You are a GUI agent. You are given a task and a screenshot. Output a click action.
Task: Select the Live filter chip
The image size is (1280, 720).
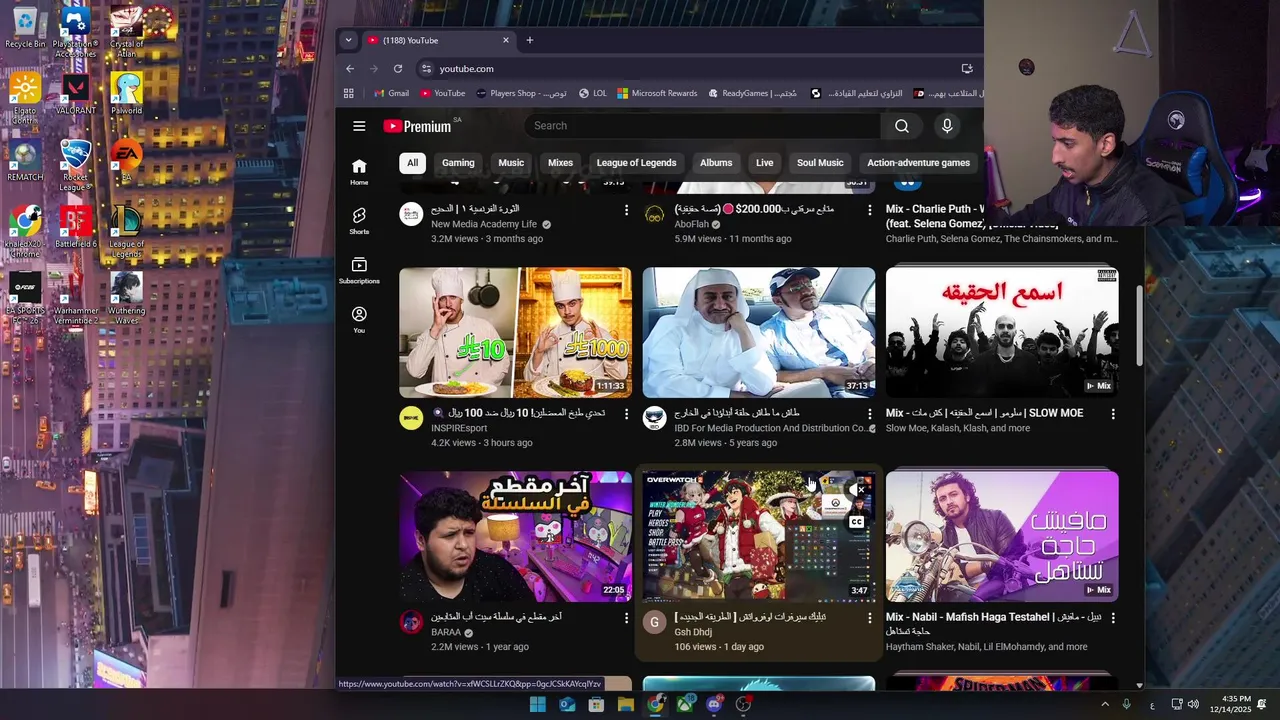point(764,163)
